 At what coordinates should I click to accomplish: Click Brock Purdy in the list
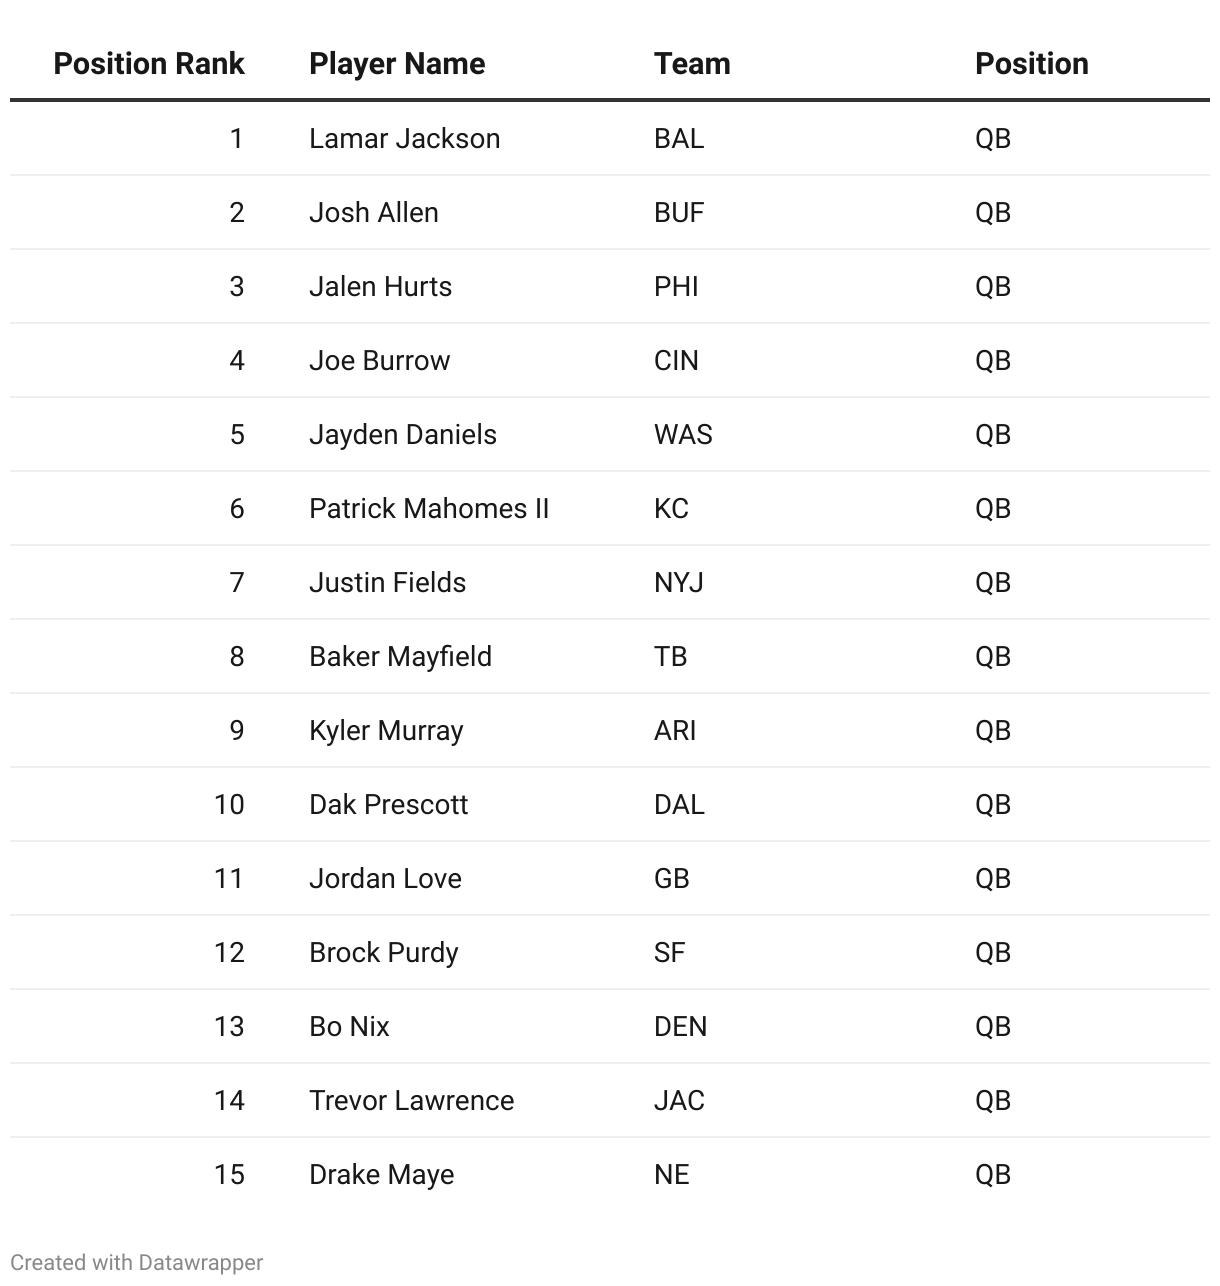383,952
